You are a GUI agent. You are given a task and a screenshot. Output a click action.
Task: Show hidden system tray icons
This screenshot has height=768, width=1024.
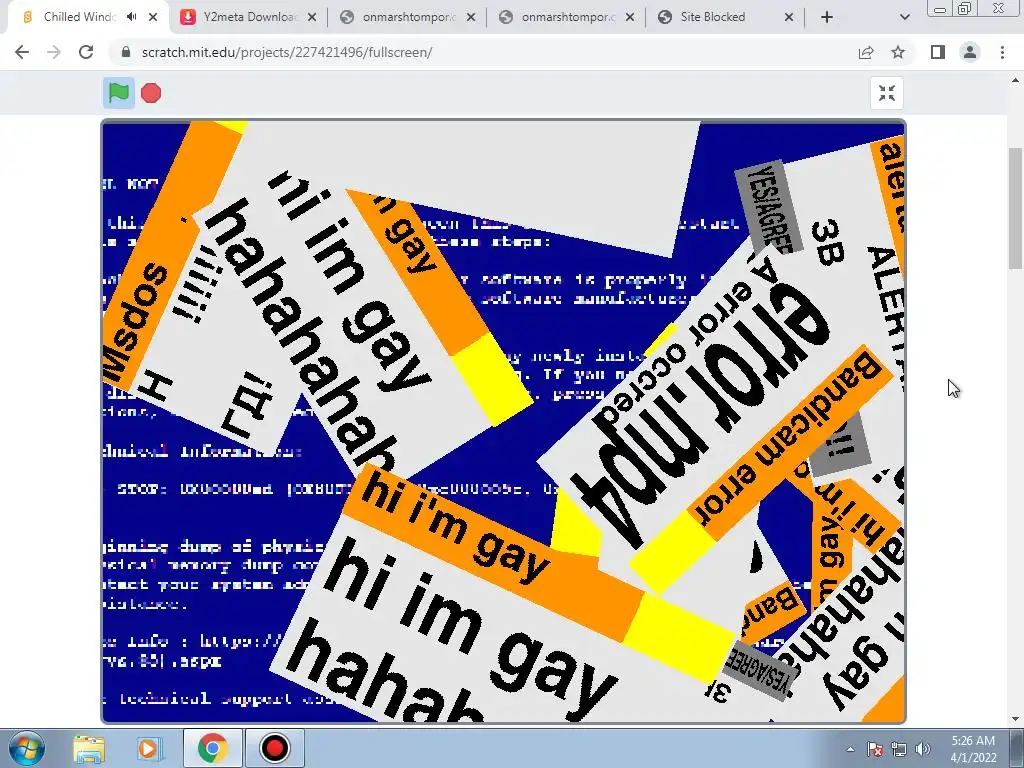click(x=850, y=749)
